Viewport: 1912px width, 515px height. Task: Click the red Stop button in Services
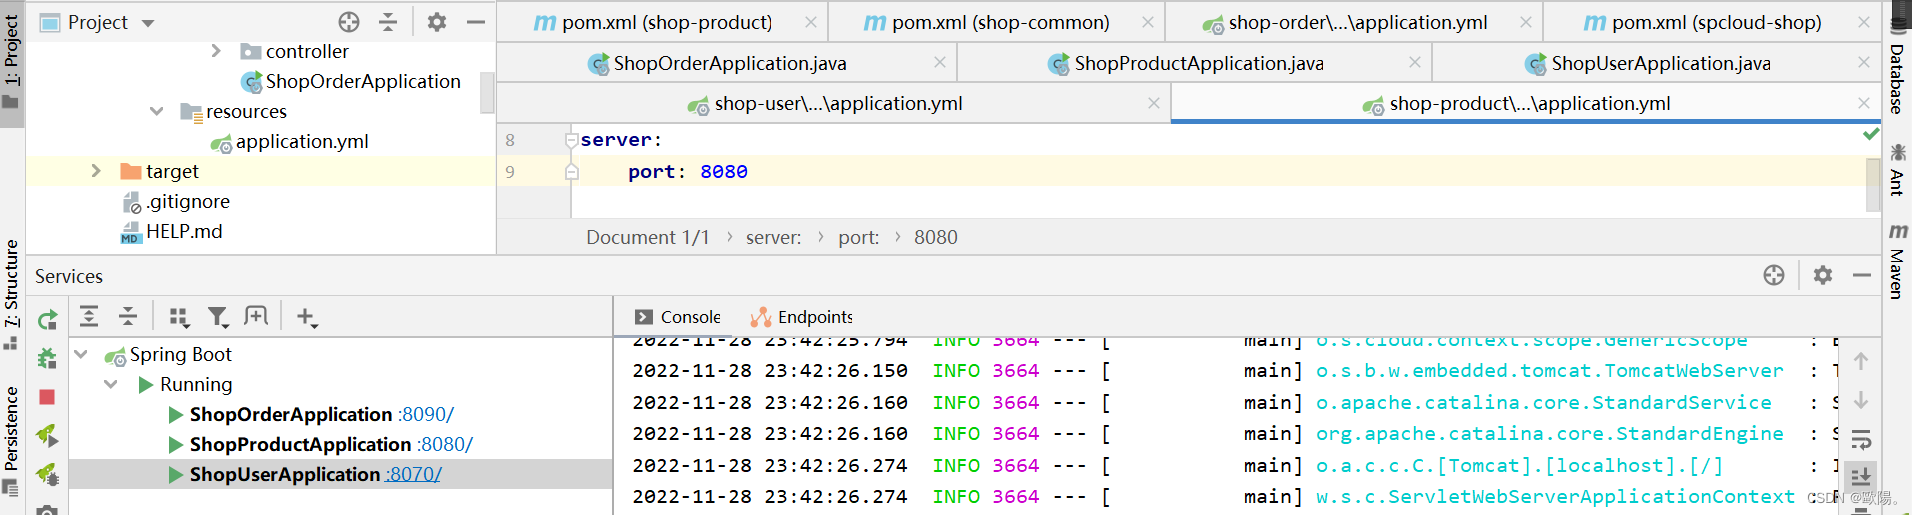[47, 397]
